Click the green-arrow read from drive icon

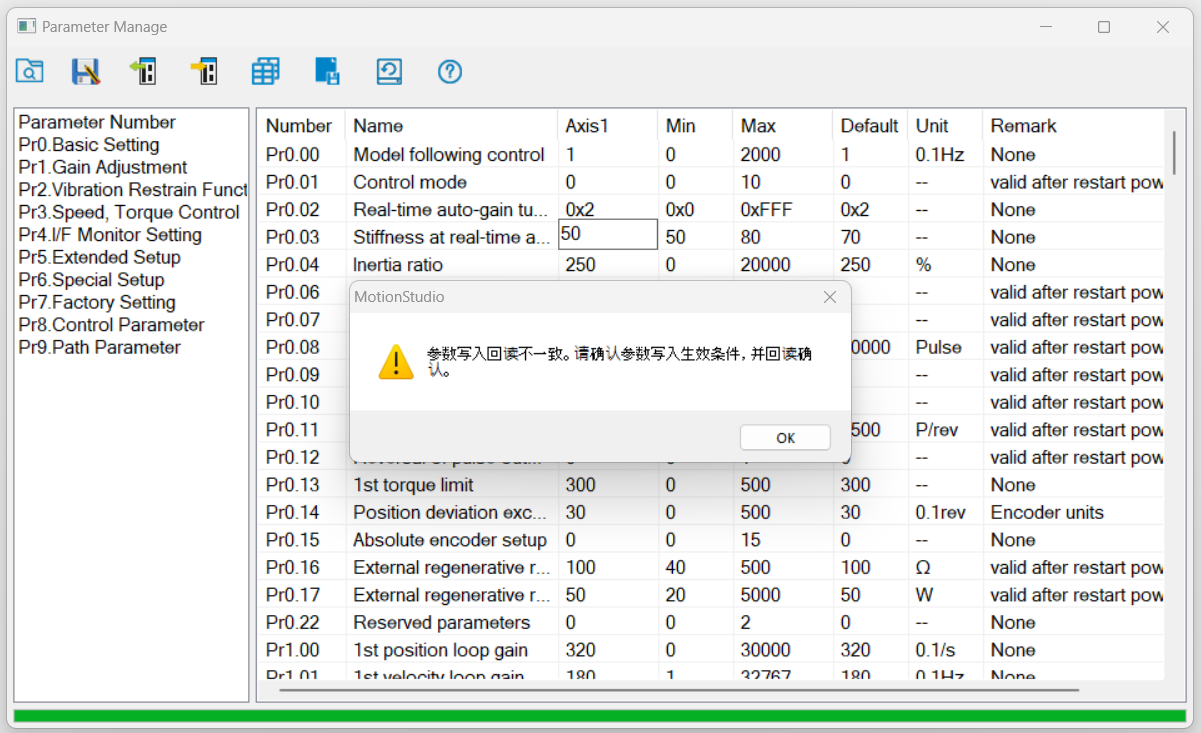click(144, 71)
